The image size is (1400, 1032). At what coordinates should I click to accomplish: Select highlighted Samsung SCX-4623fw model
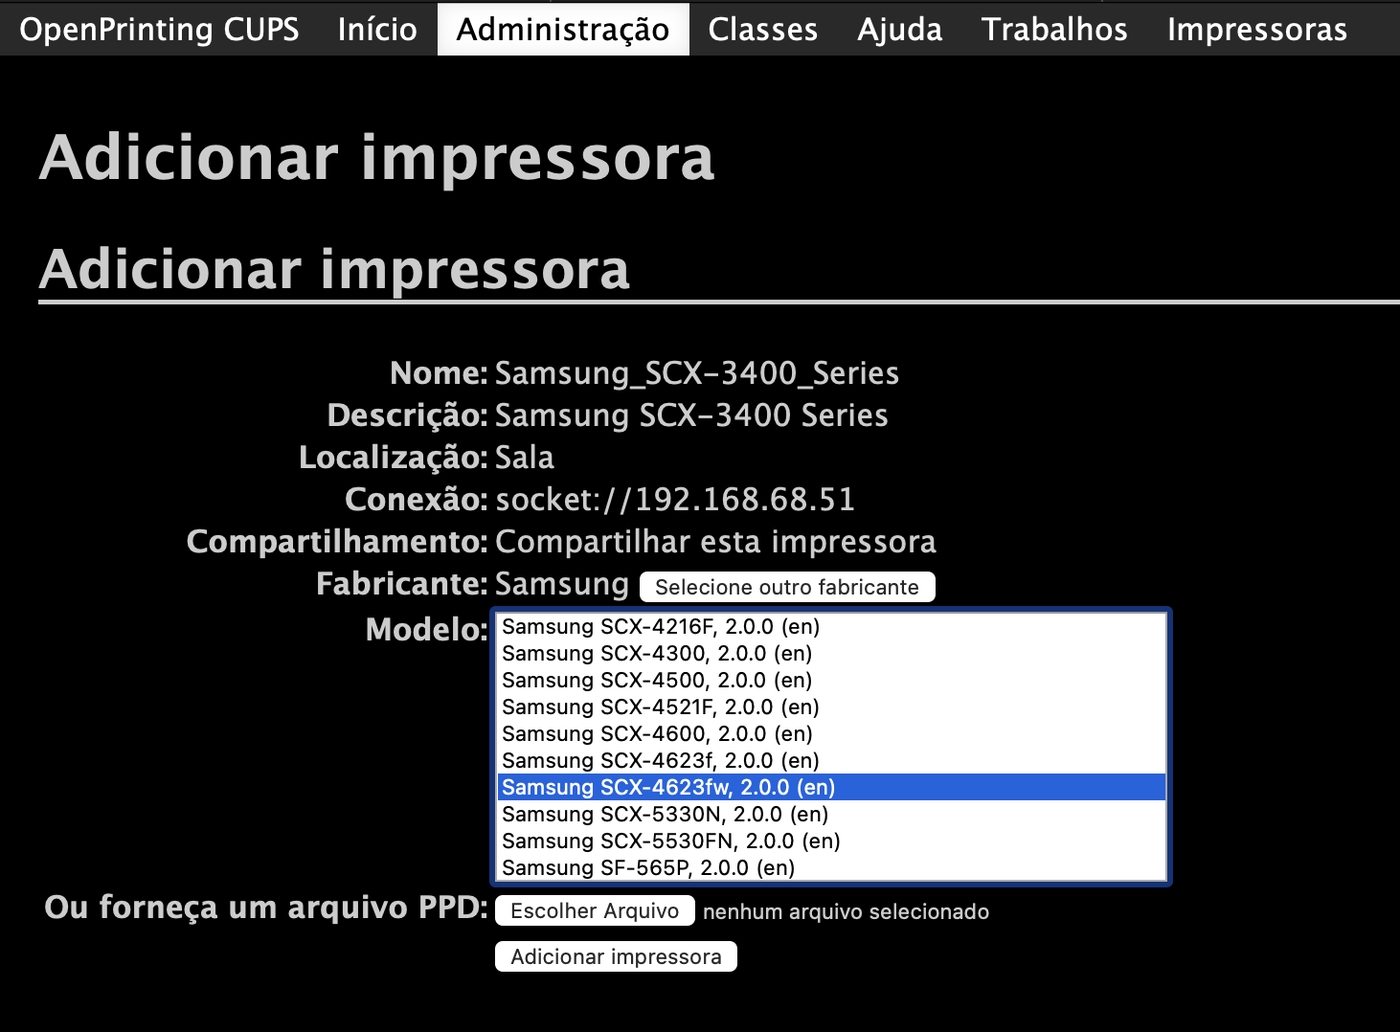(668, 788)
